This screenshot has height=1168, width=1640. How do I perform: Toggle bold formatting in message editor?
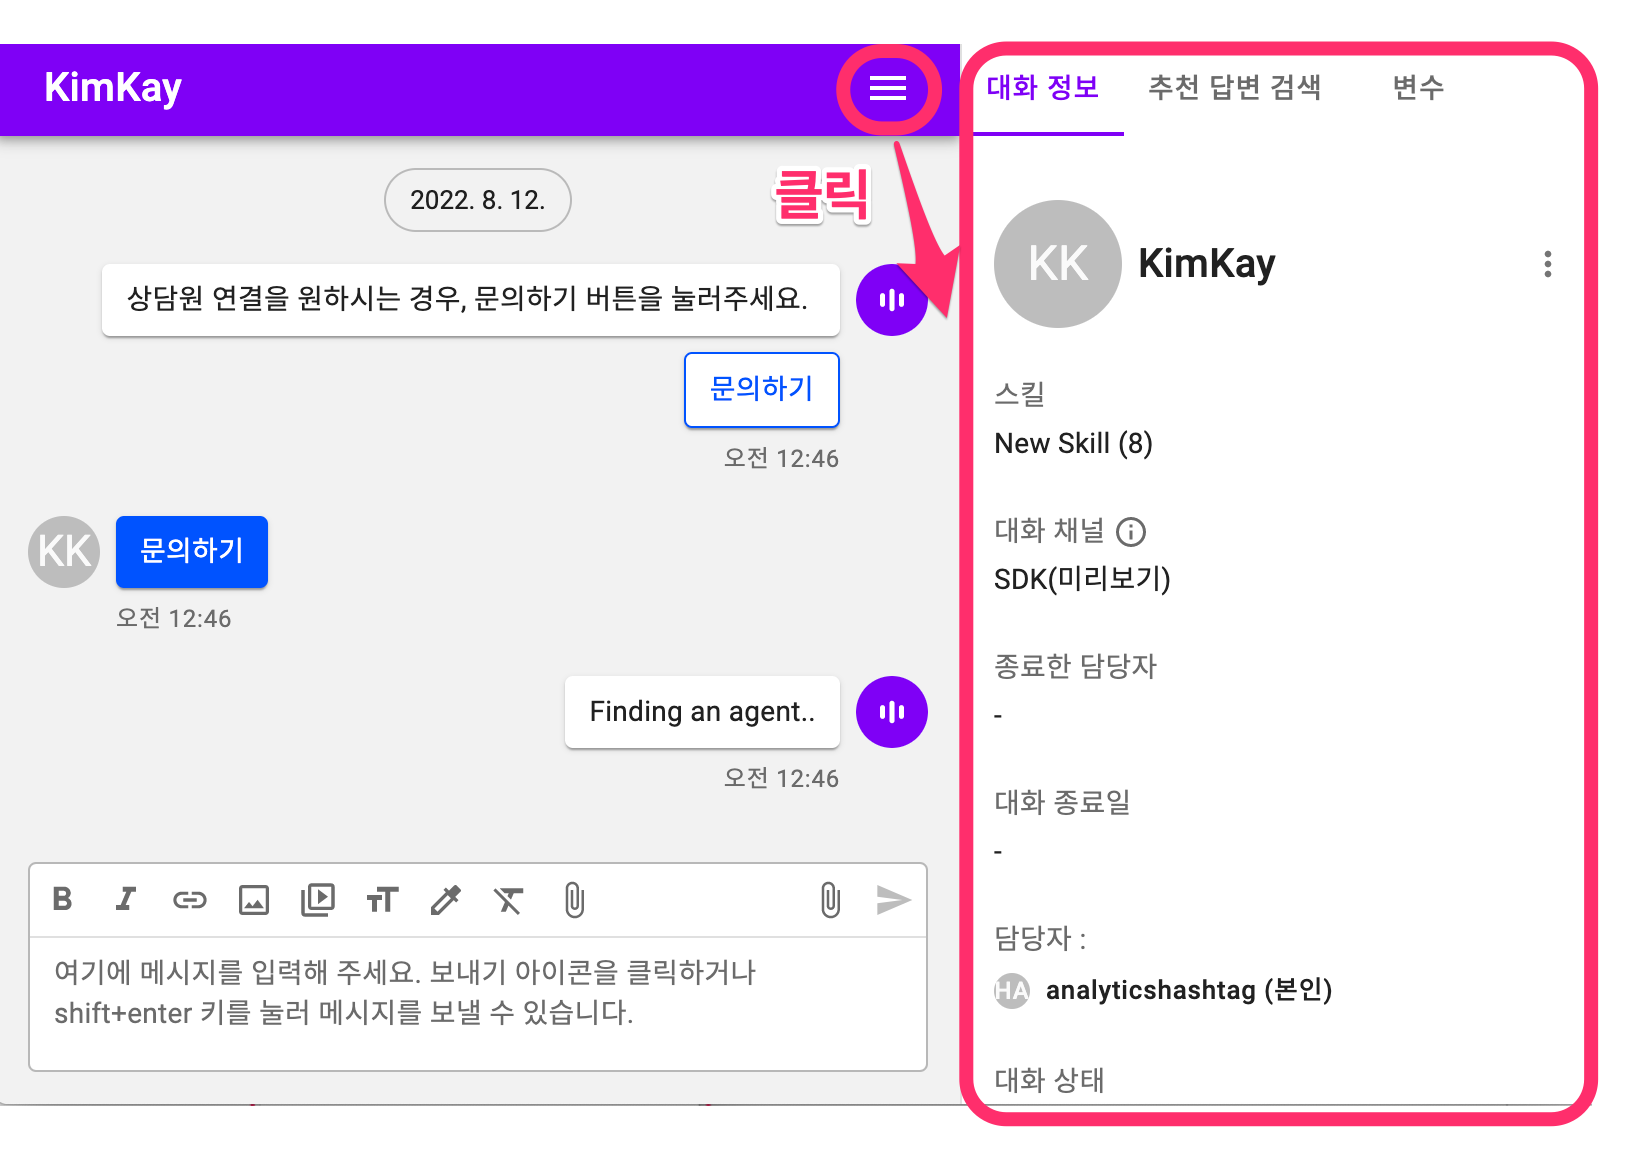point(62,900)
